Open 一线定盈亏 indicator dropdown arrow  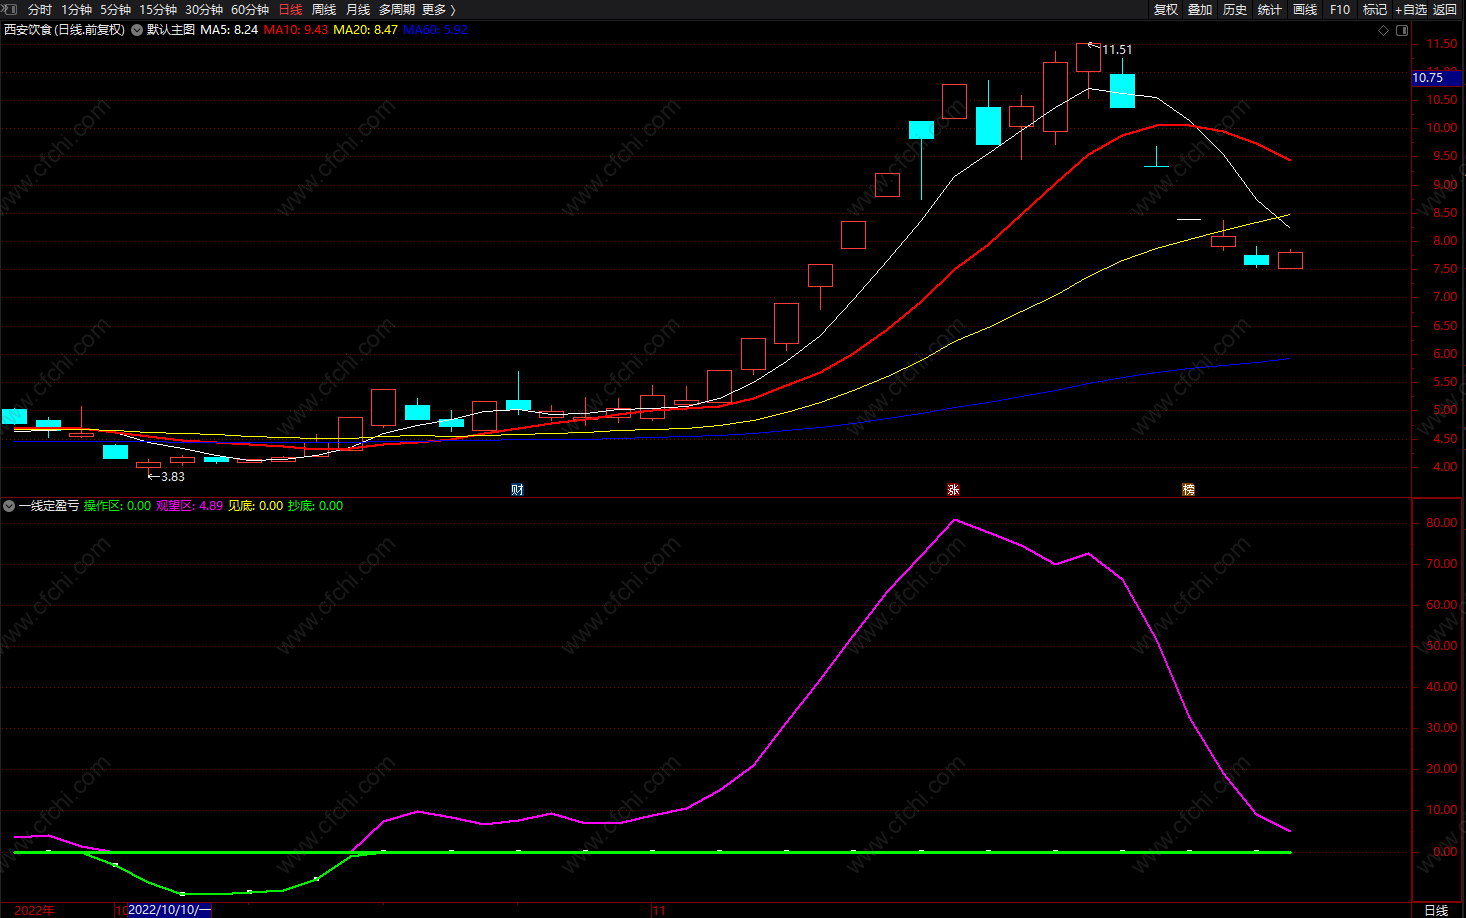tap(9, 506)
